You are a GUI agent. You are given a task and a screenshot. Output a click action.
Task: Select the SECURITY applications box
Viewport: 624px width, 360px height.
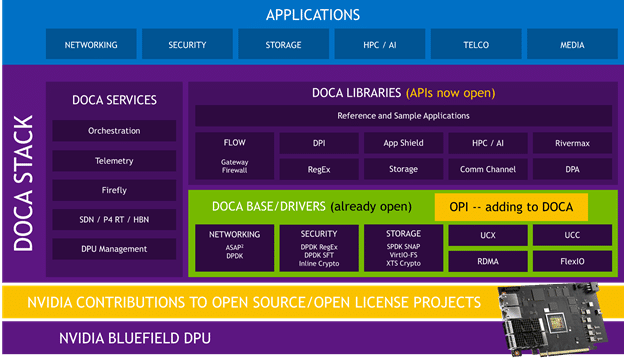tap(187, 44)
